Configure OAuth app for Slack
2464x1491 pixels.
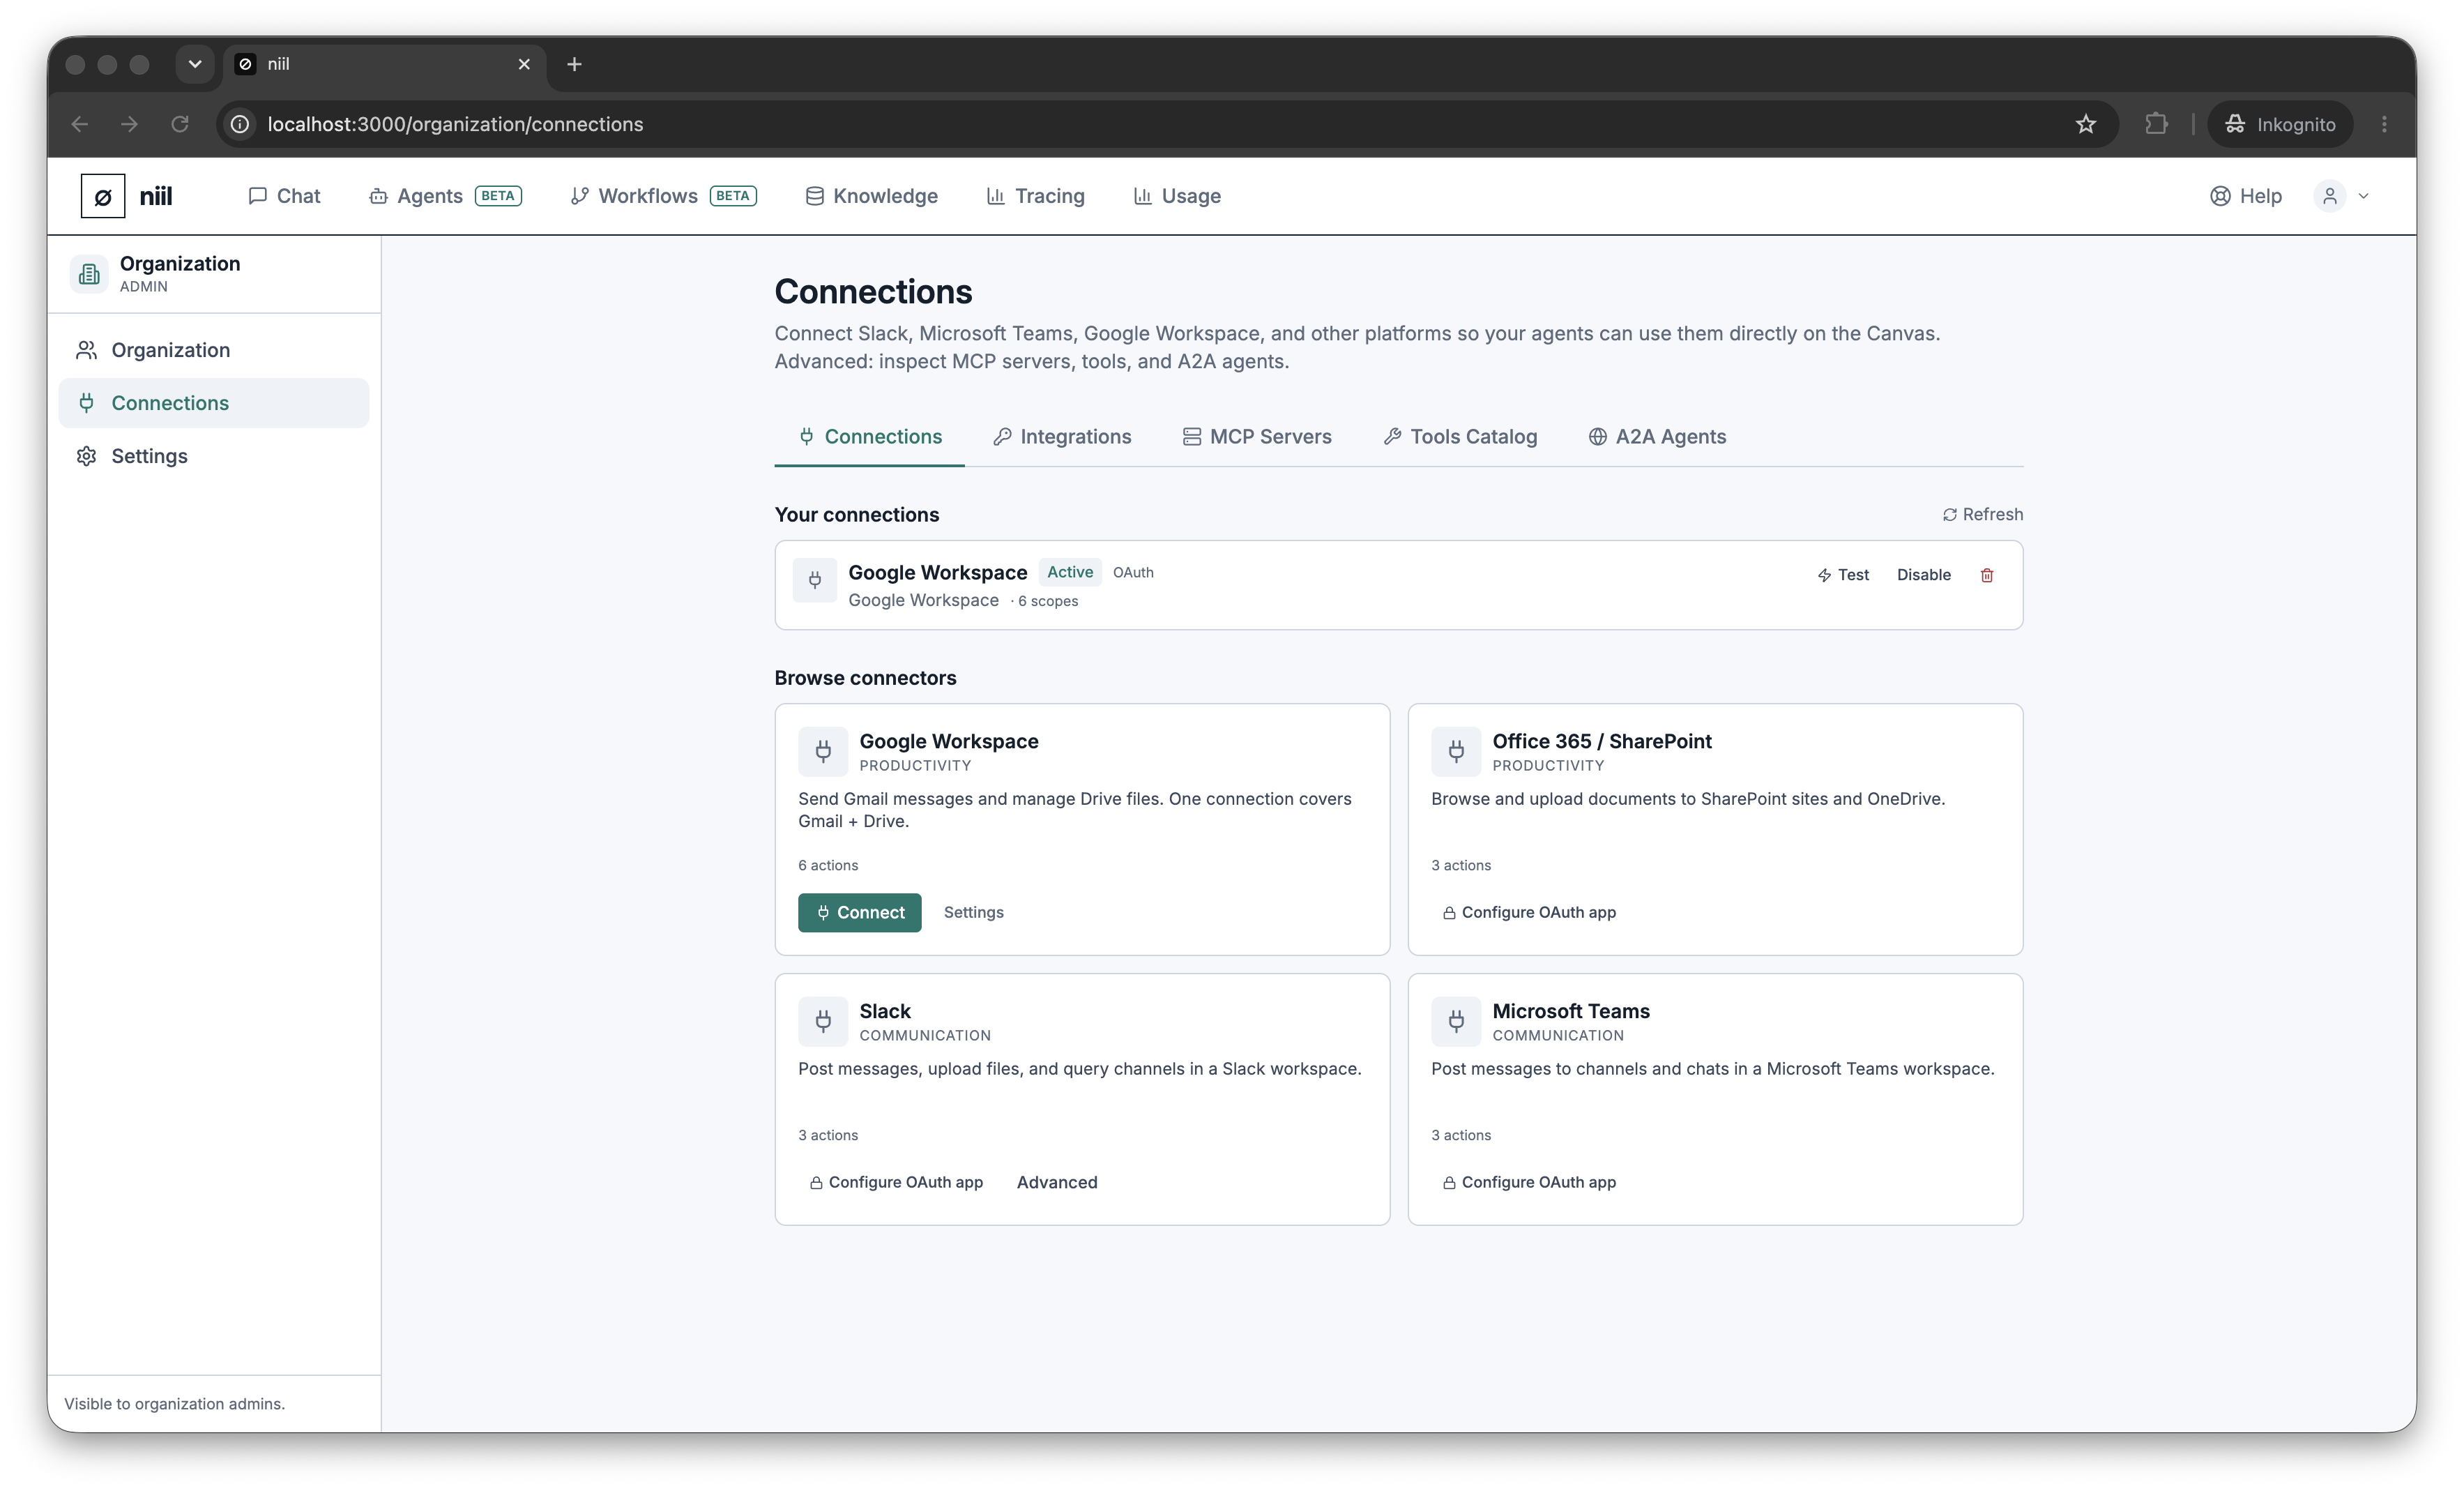pyautogui.click(x=896, y=1182)
